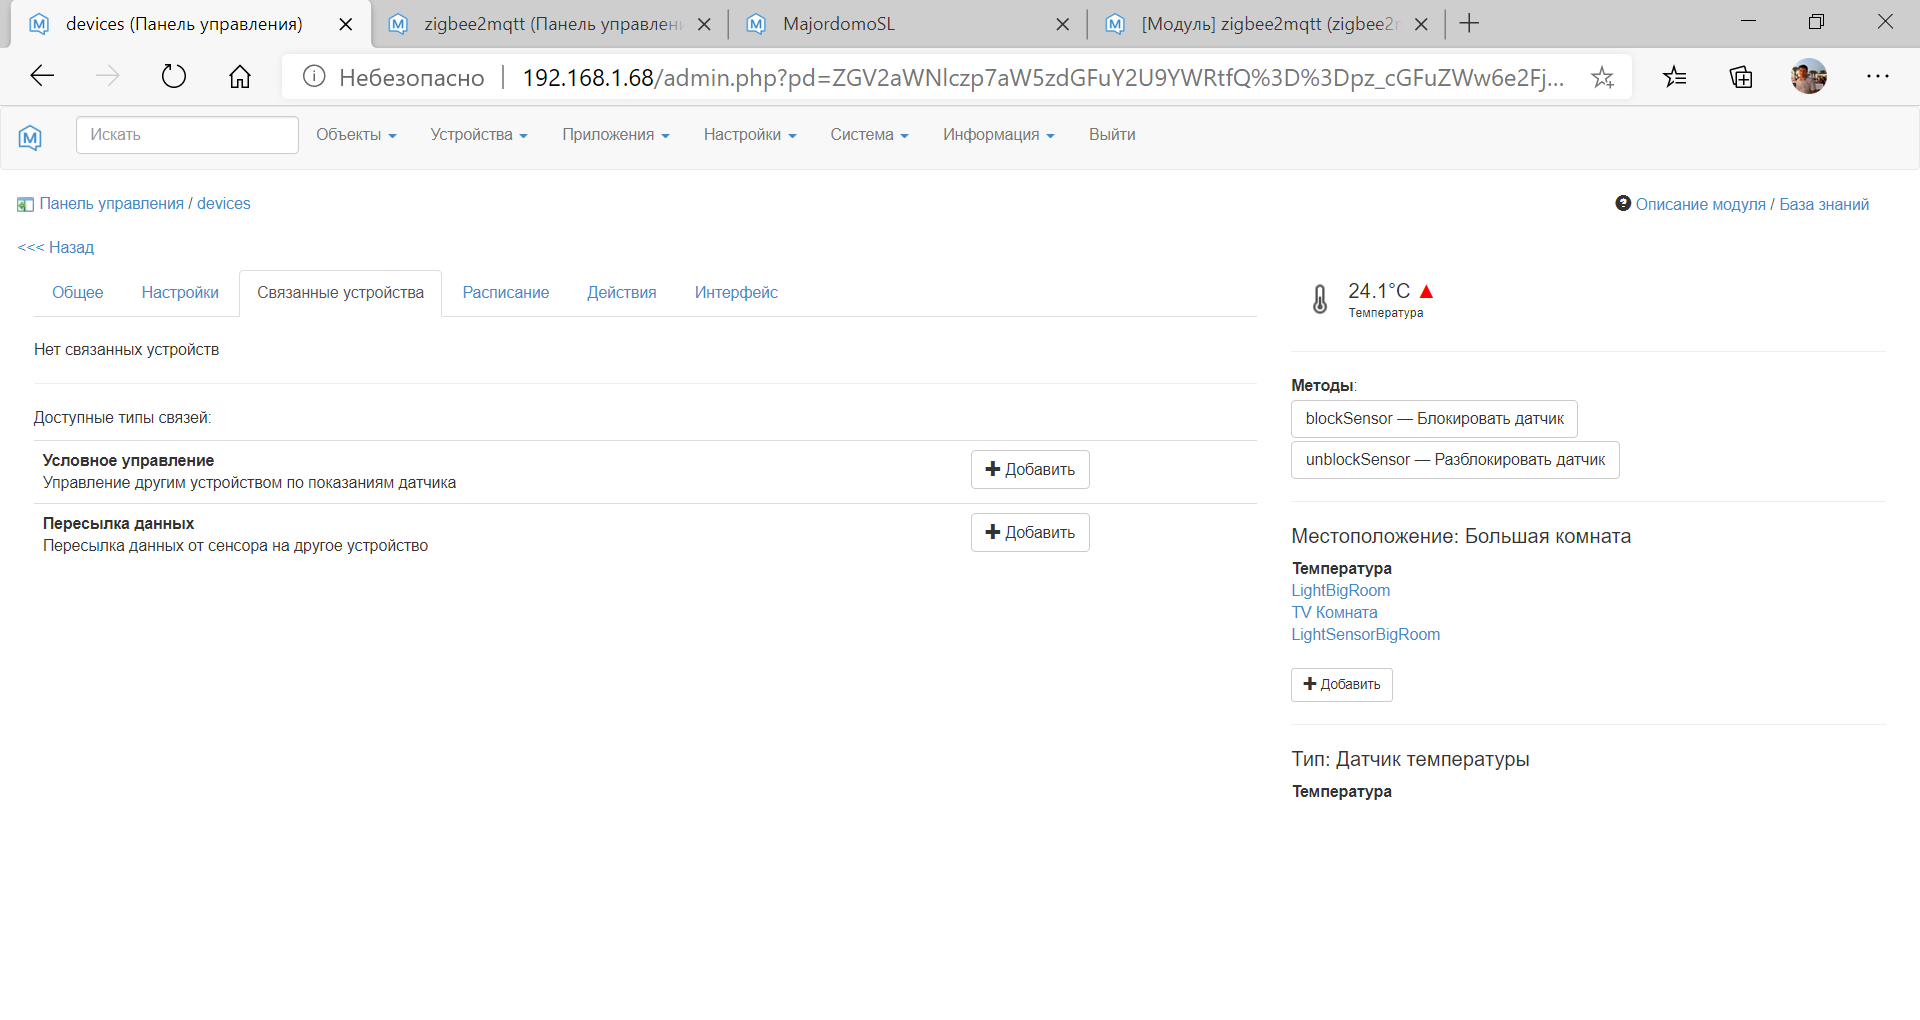Open the LightSensorBigRoom device link

pos(1365,635)
